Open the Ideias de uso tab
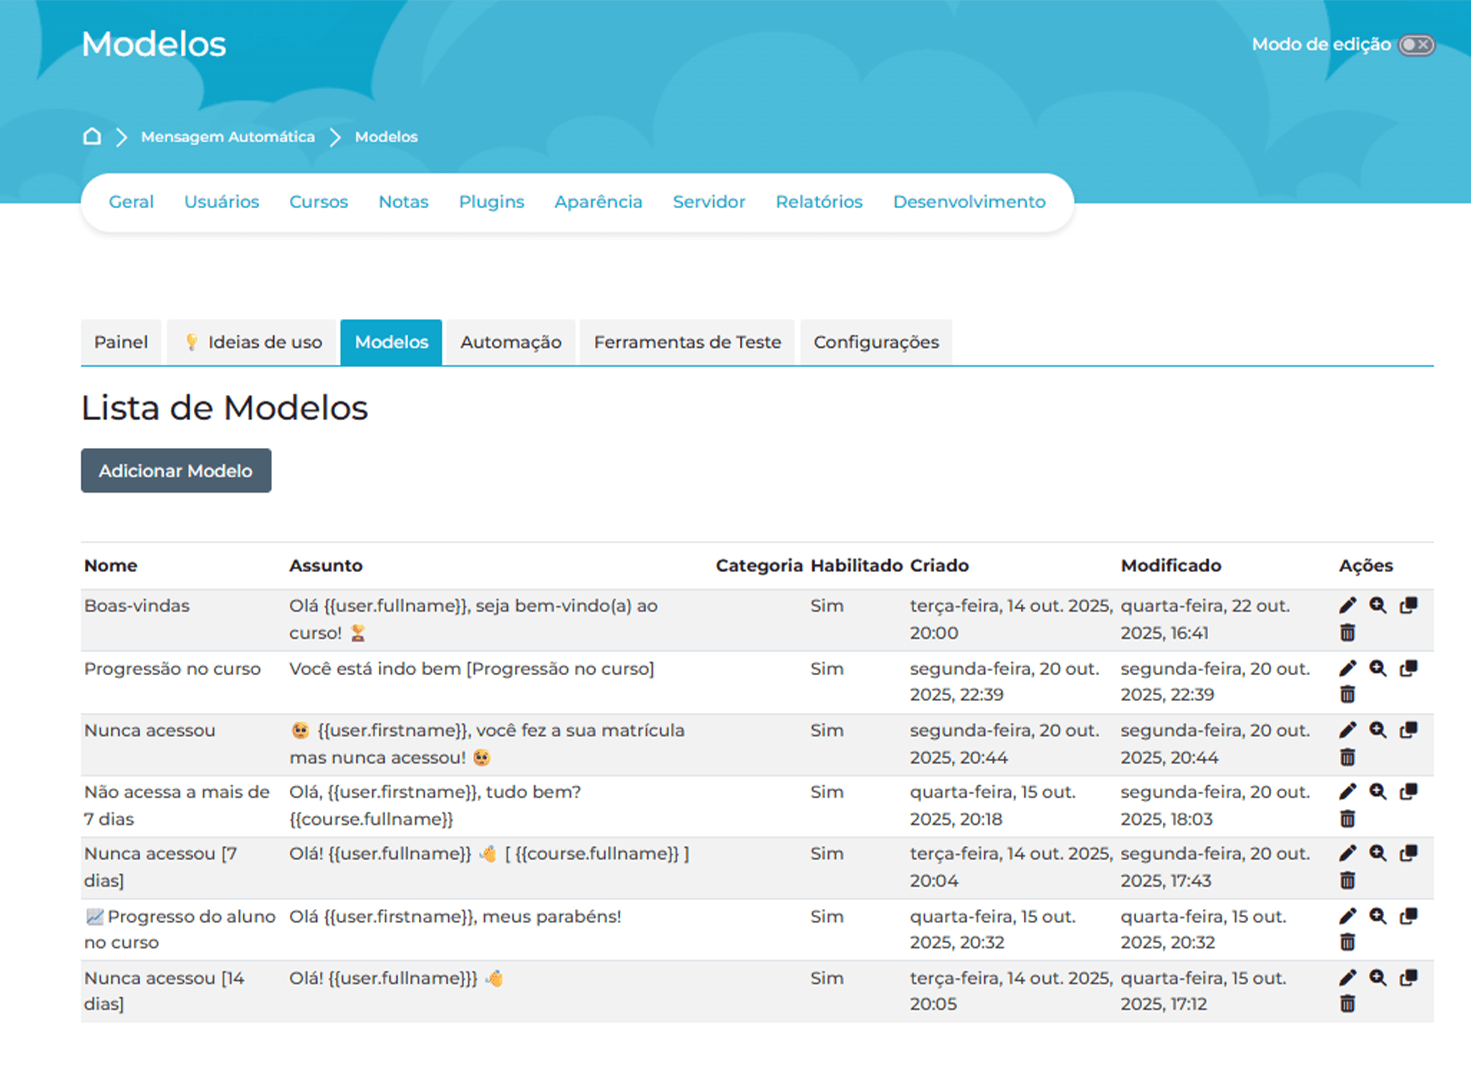The width and height of the screenshot is (1471, 1080). (x=254, y=342)
